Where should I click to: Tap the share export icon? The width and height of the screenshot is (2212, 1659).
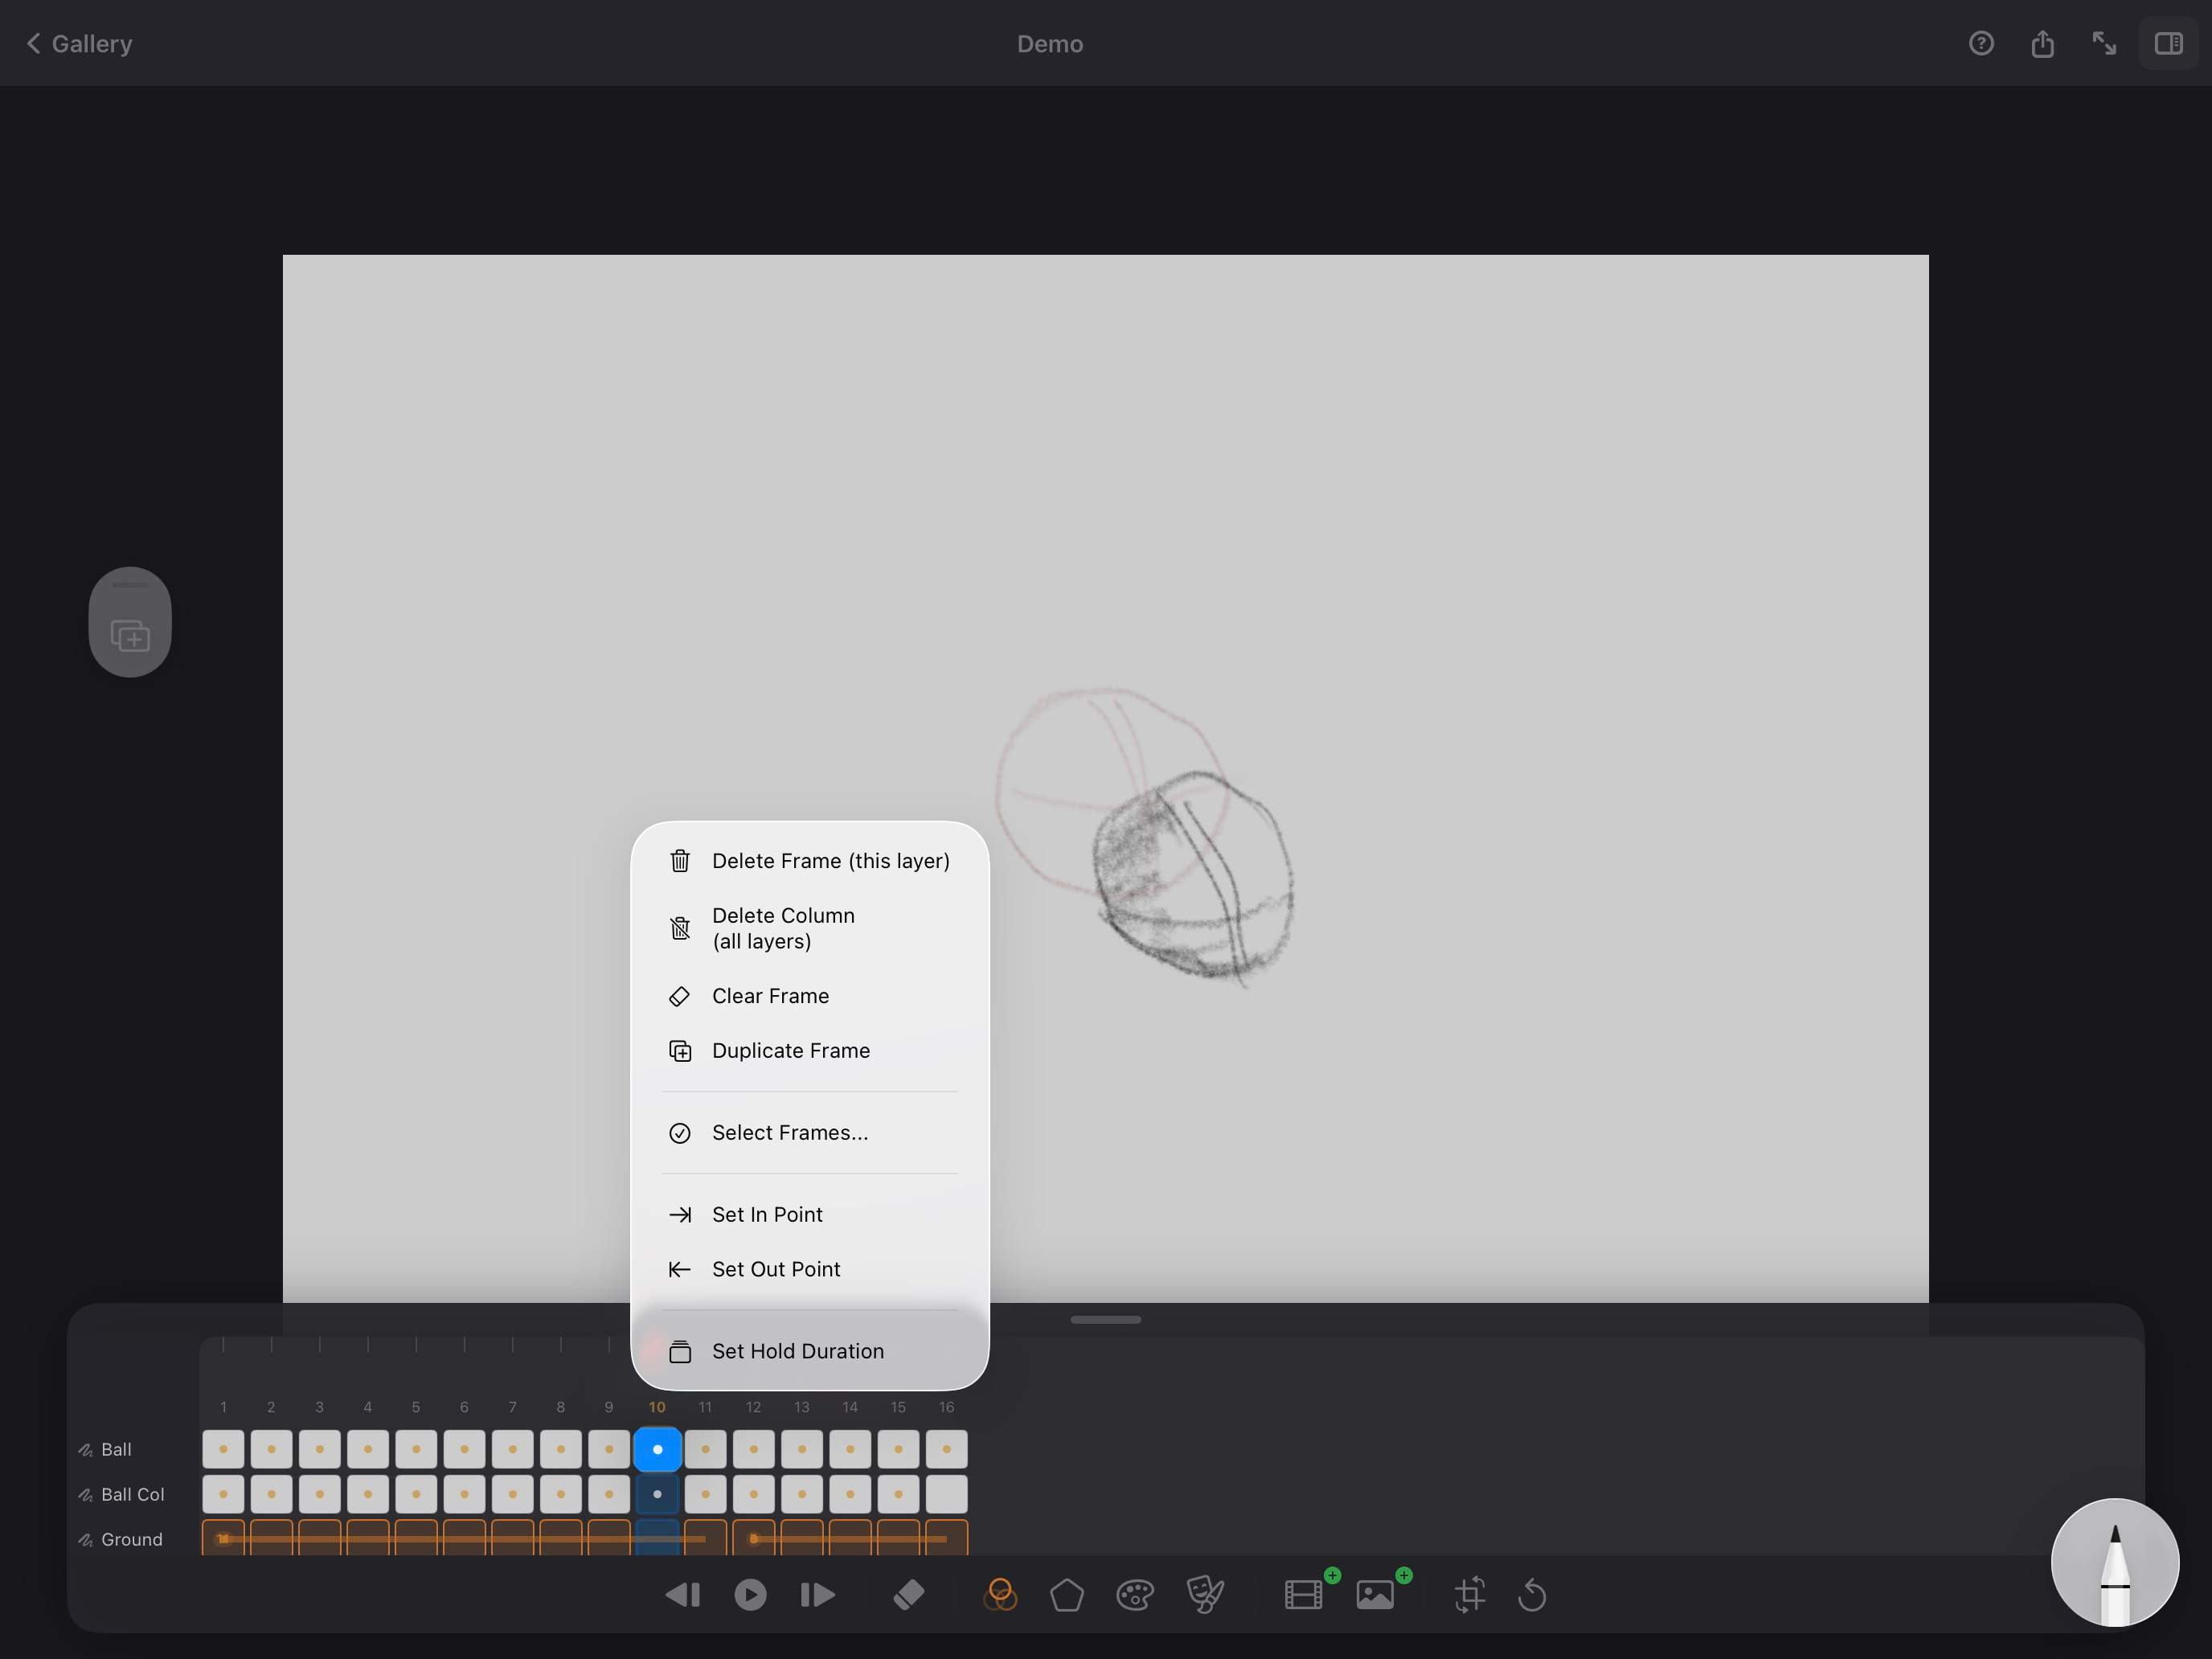(2042, 43)
